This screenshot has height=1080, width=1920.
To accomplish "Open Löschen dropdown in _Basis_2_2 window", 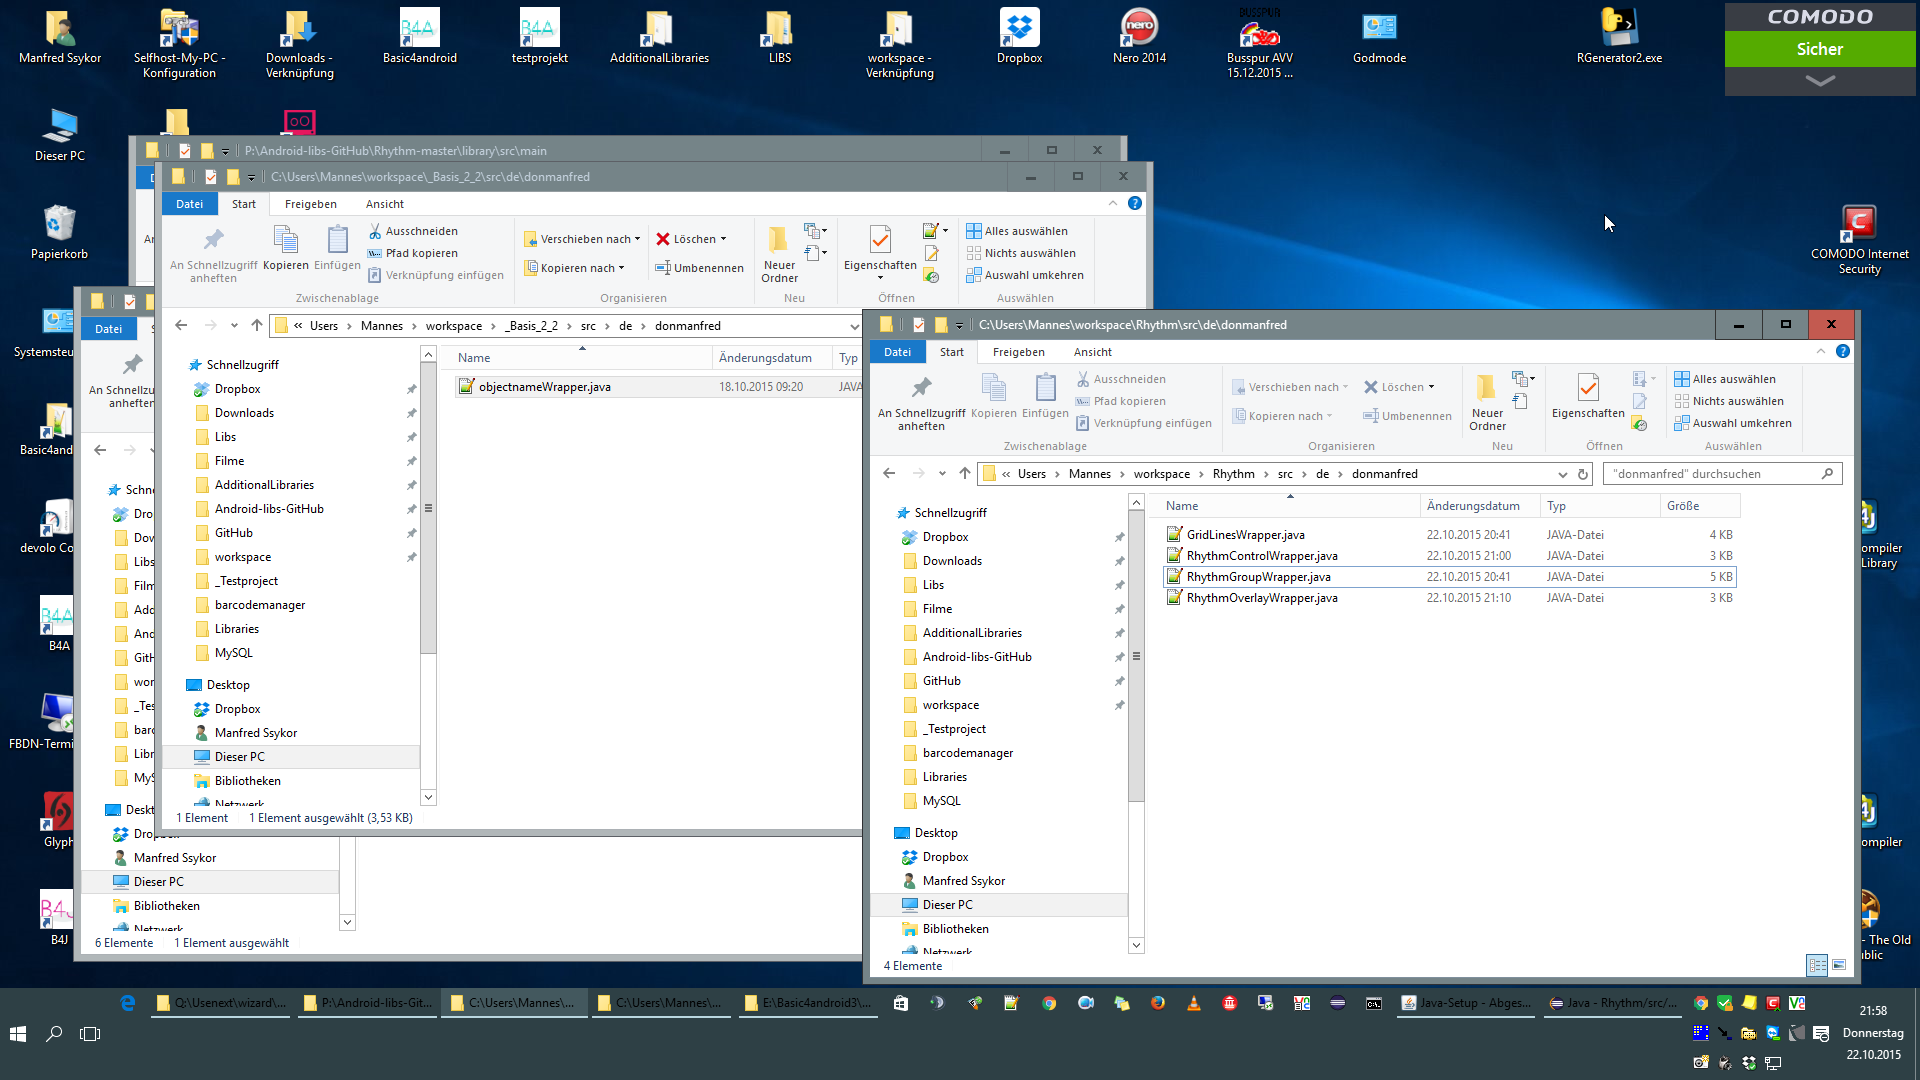I will tap(723, 240).
